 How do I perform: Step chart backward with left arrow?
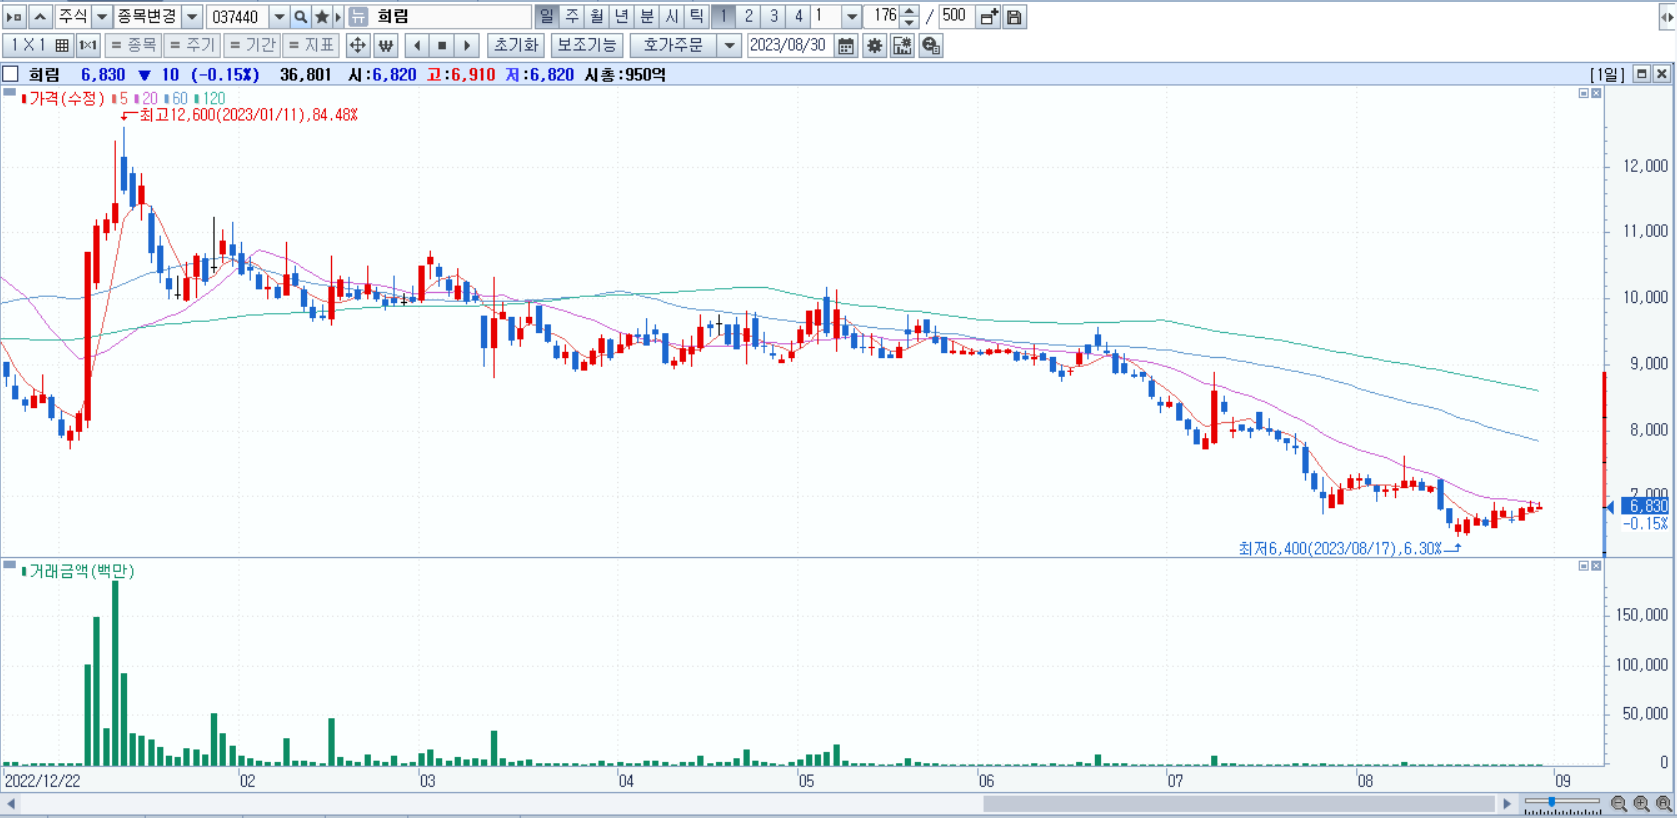[417, 45]
